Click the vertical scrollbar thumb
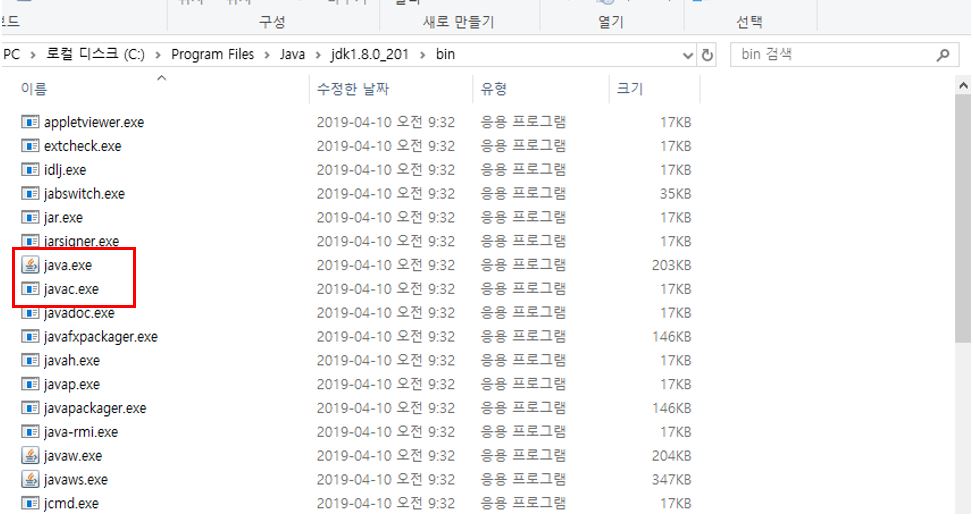The width and height of the screenshot is (973, 521). pyautogui.click(x=963, y=219)
